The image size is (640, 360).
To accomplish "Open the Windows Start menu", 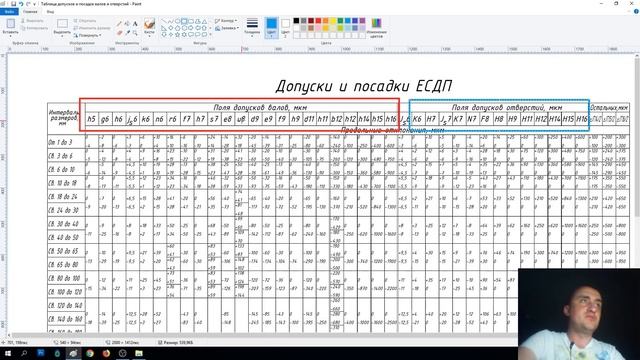I will pos(7,353).
